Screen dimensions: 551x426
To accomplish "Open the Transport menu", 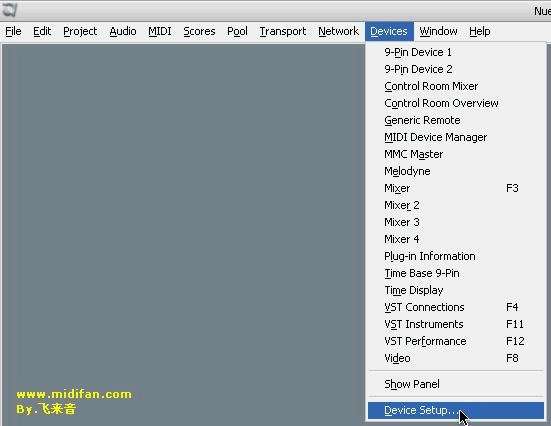I will tap(283, 31).
